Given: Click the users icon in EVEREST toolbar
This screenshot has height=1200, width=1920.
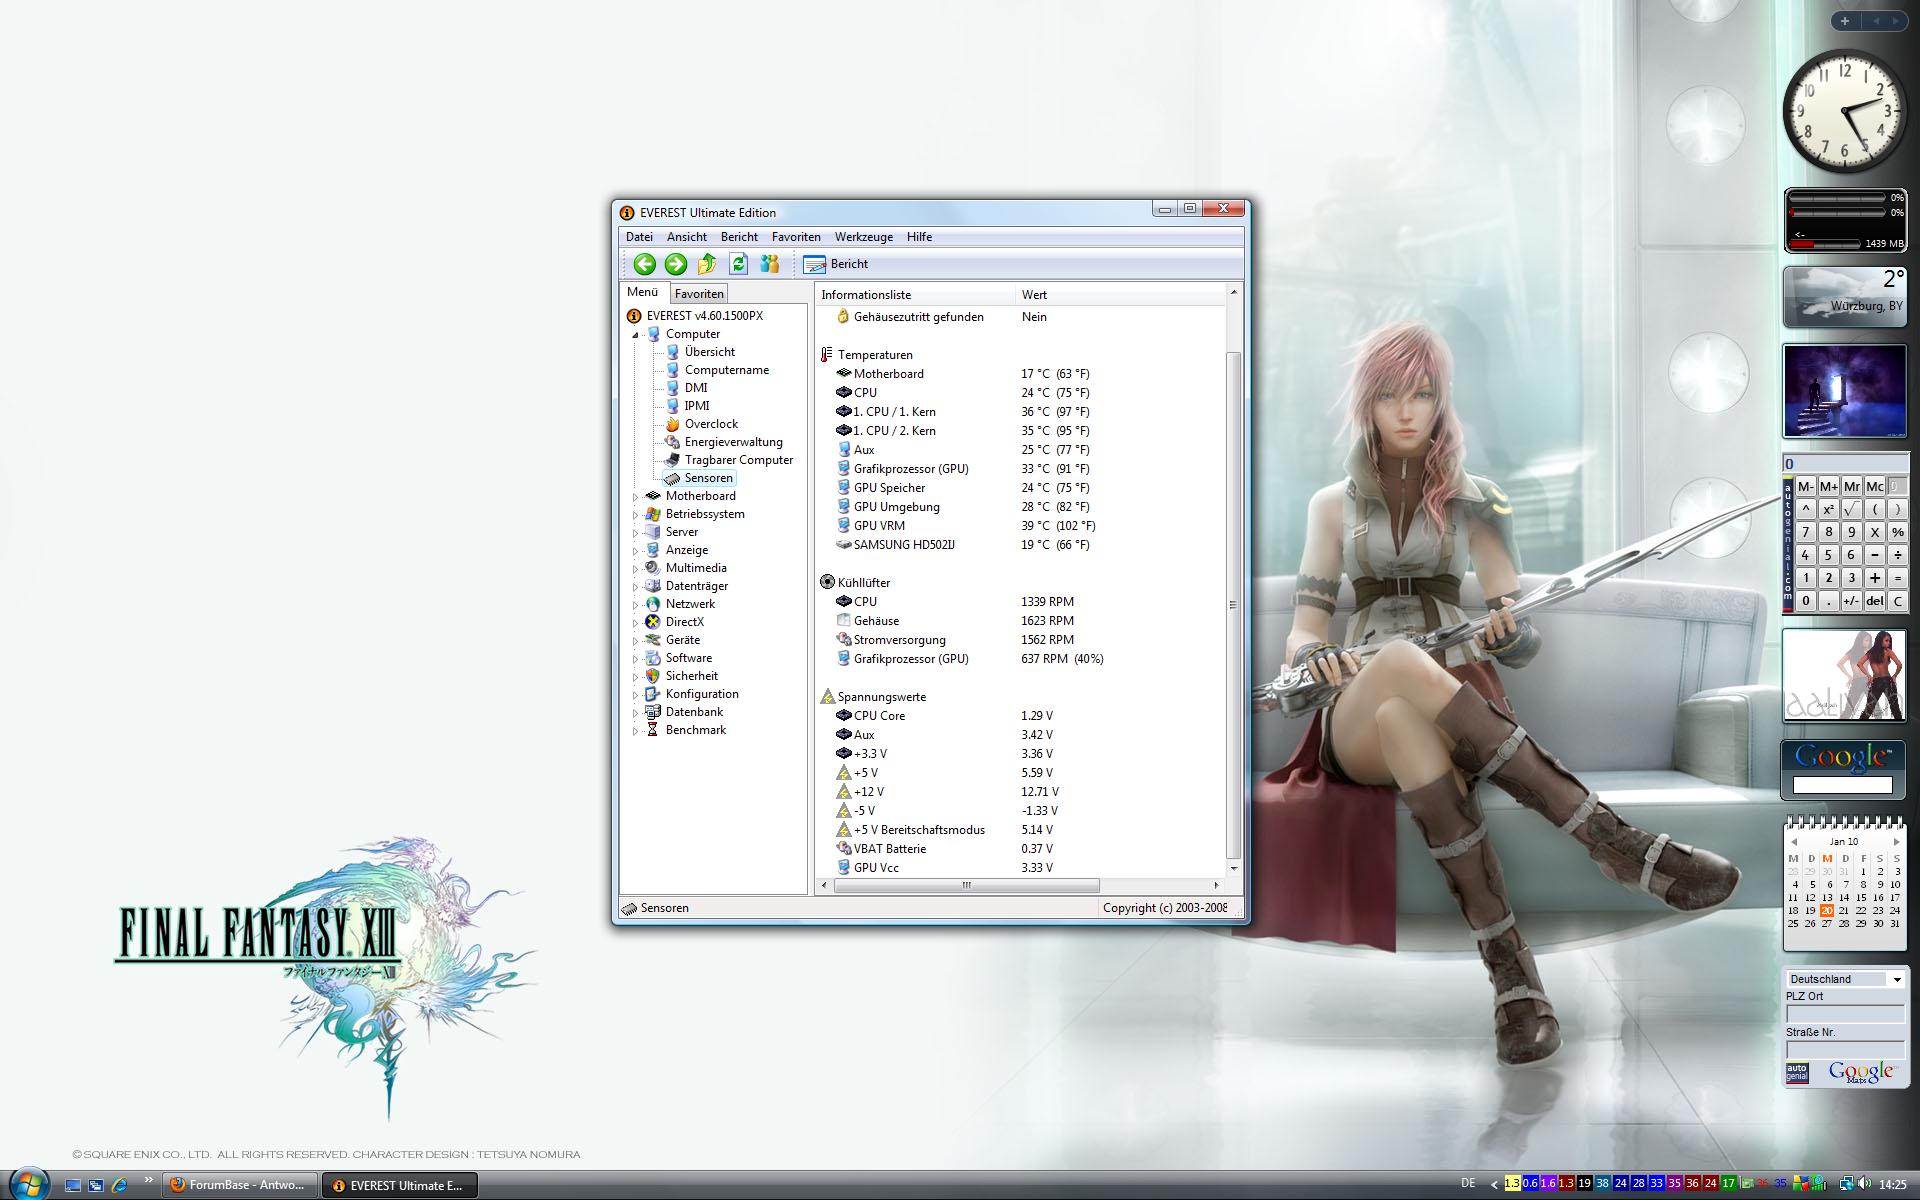Looking at the screenshot, I should click(769, 264).
